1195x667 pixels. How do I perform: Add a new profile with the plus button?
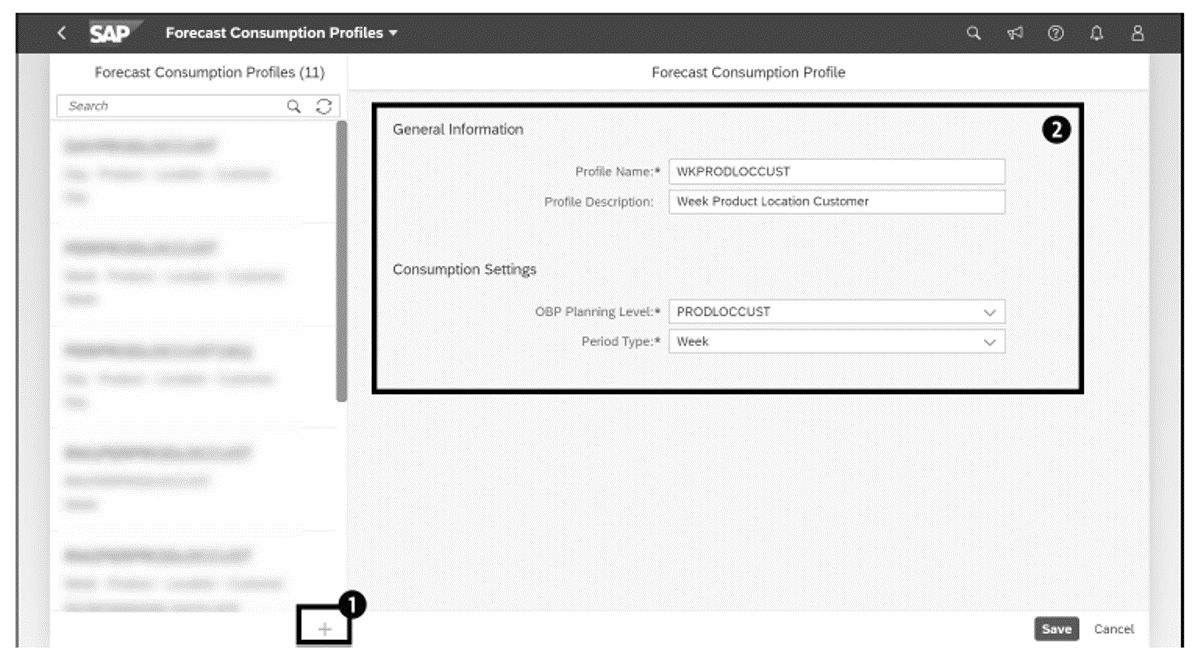(324, 629)
